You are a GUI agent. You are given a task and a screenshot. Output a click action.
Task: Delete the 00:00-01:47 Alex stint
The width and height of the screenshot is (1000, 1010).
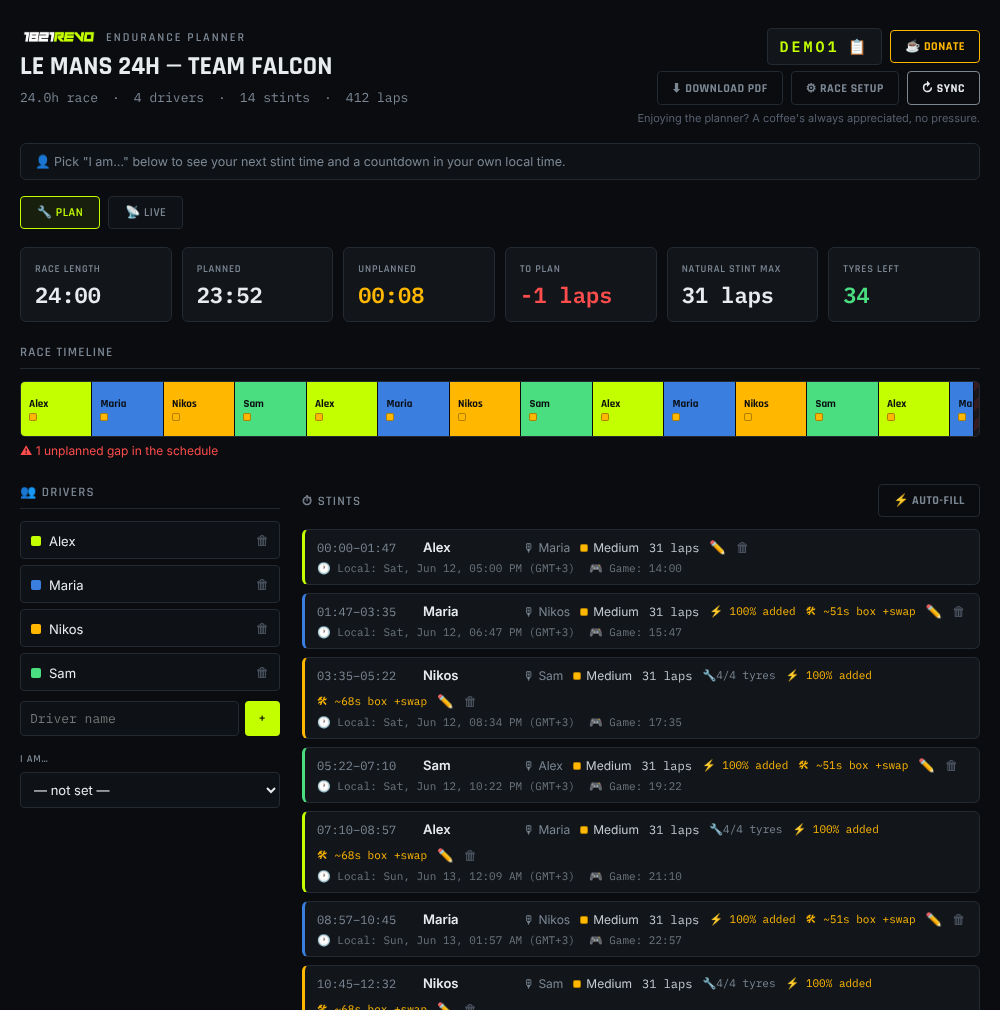click(x=742, y=548)
